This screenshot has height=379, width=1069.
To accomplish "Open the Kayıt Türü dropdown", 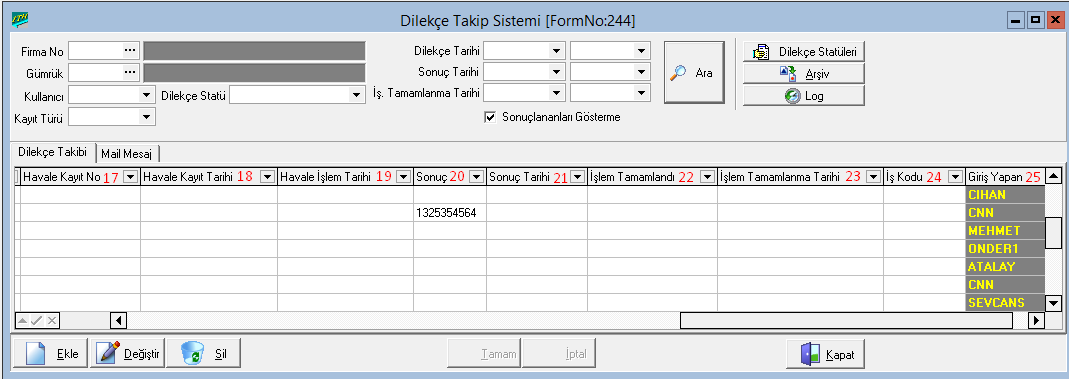I will pyautogui.click(x=147, y=117).
